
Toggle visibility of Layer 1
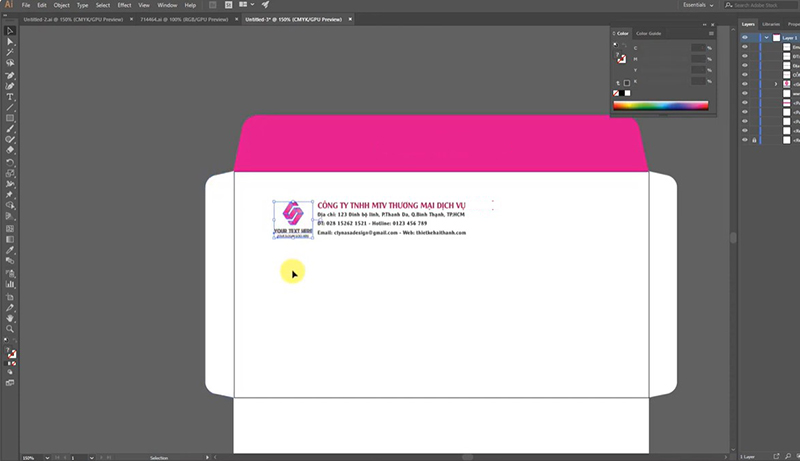(745, 37)
